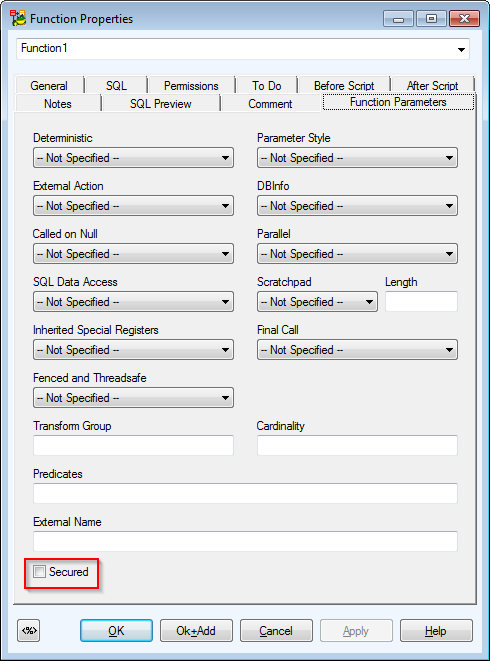Expand the SQL Data Access dropdown
Screen dimensions: 490x661
[x=133, y=302]
